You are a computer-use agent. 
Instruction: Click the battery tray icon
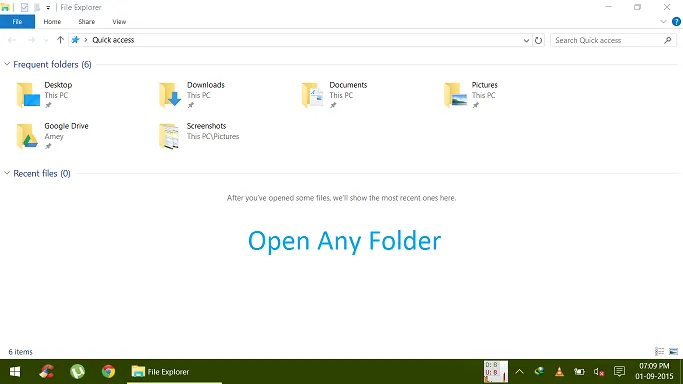click(579, 371)
